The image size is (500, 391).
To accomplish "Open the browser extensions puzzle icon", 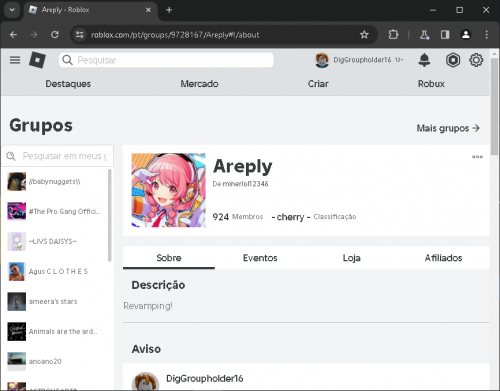I will pyautogui.click(x=393, y=35).
